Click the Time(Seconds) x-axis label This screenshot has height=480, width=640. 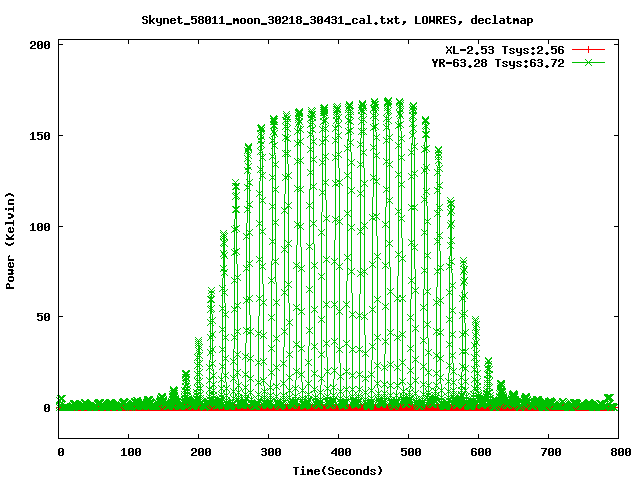pos(338,471)
